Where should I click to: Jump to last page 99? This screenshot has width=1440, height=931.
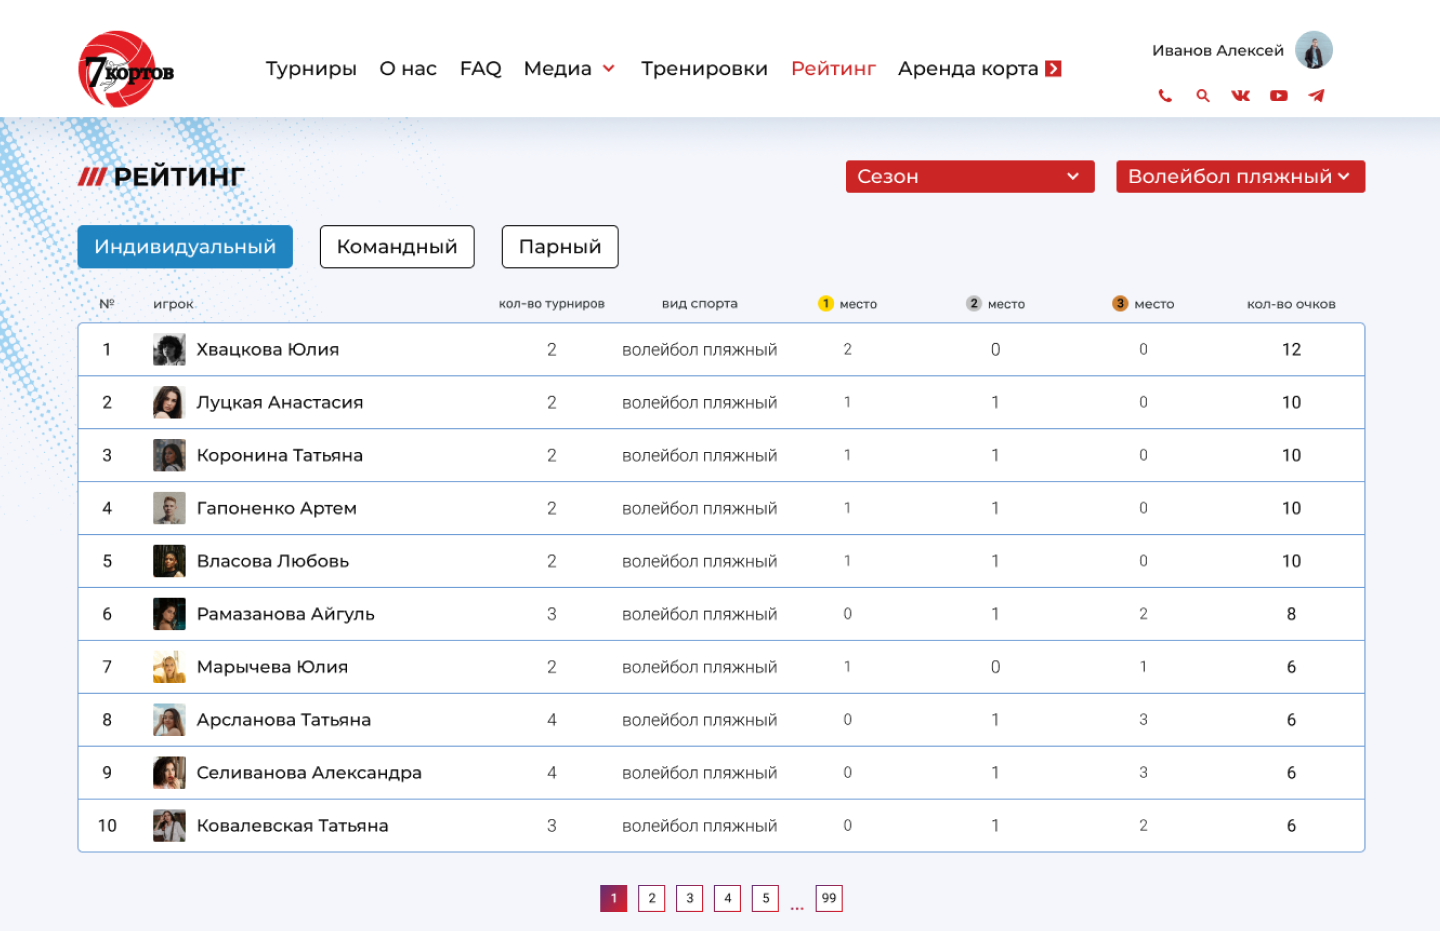(829, 898)
